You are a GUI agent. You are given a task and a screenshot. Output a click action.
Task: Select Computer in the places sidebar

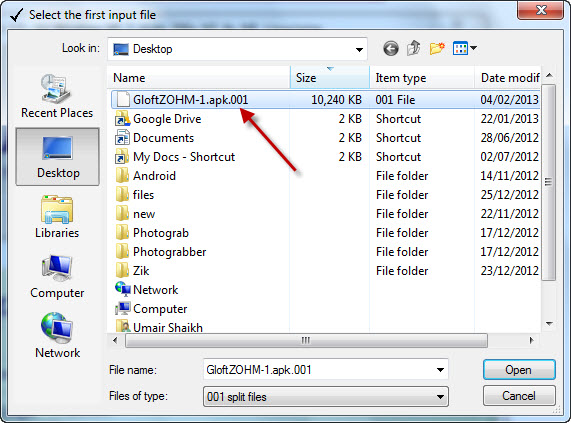(57, 277)
